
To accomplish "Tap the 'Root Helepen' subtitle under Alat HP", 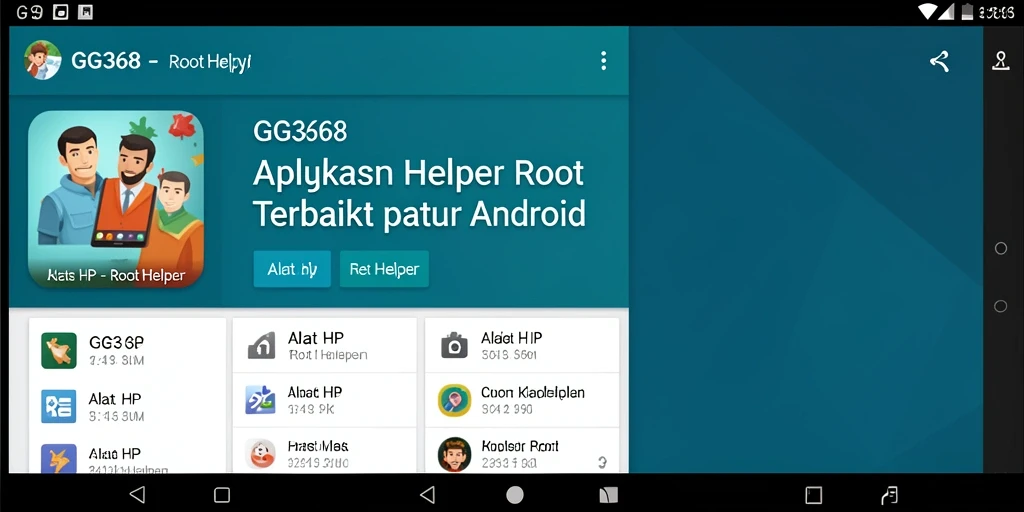I will (328, 355).
